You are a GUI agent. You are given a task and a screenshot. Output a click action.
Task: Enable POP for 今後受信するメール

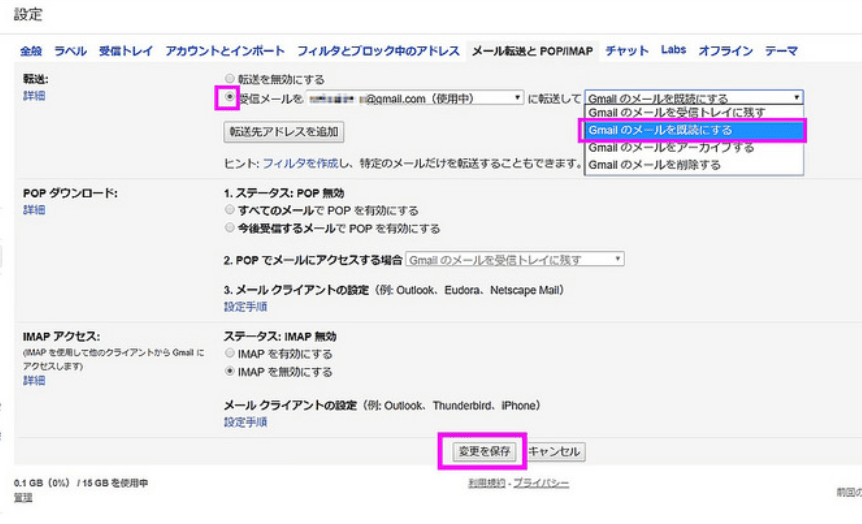(x=230, y=228)
